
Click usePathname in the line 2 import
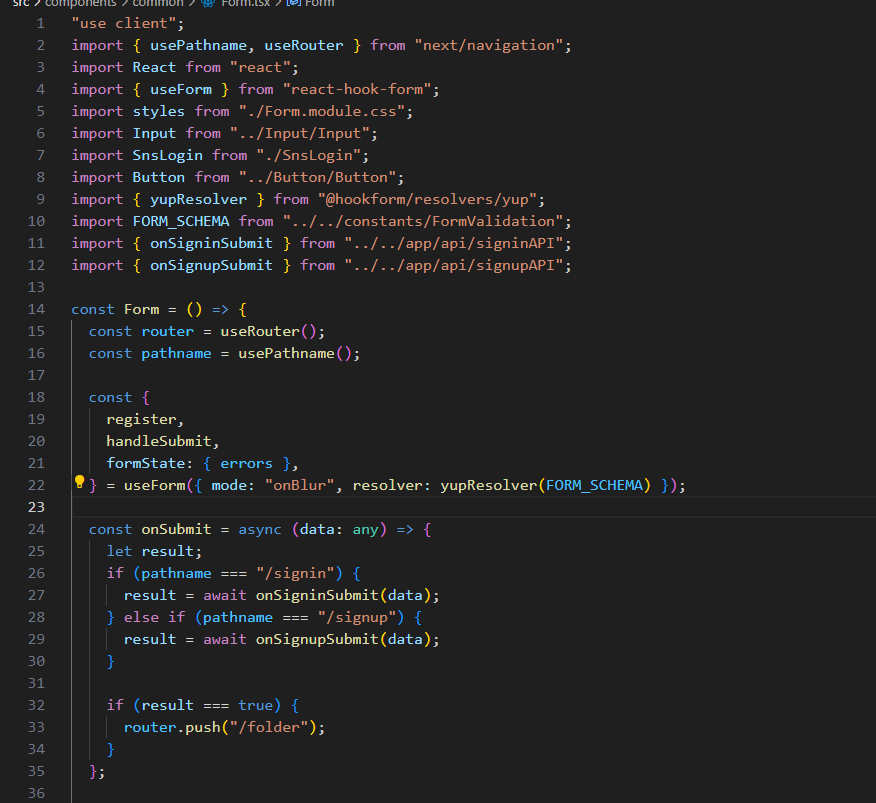click(x=198, y=45)
